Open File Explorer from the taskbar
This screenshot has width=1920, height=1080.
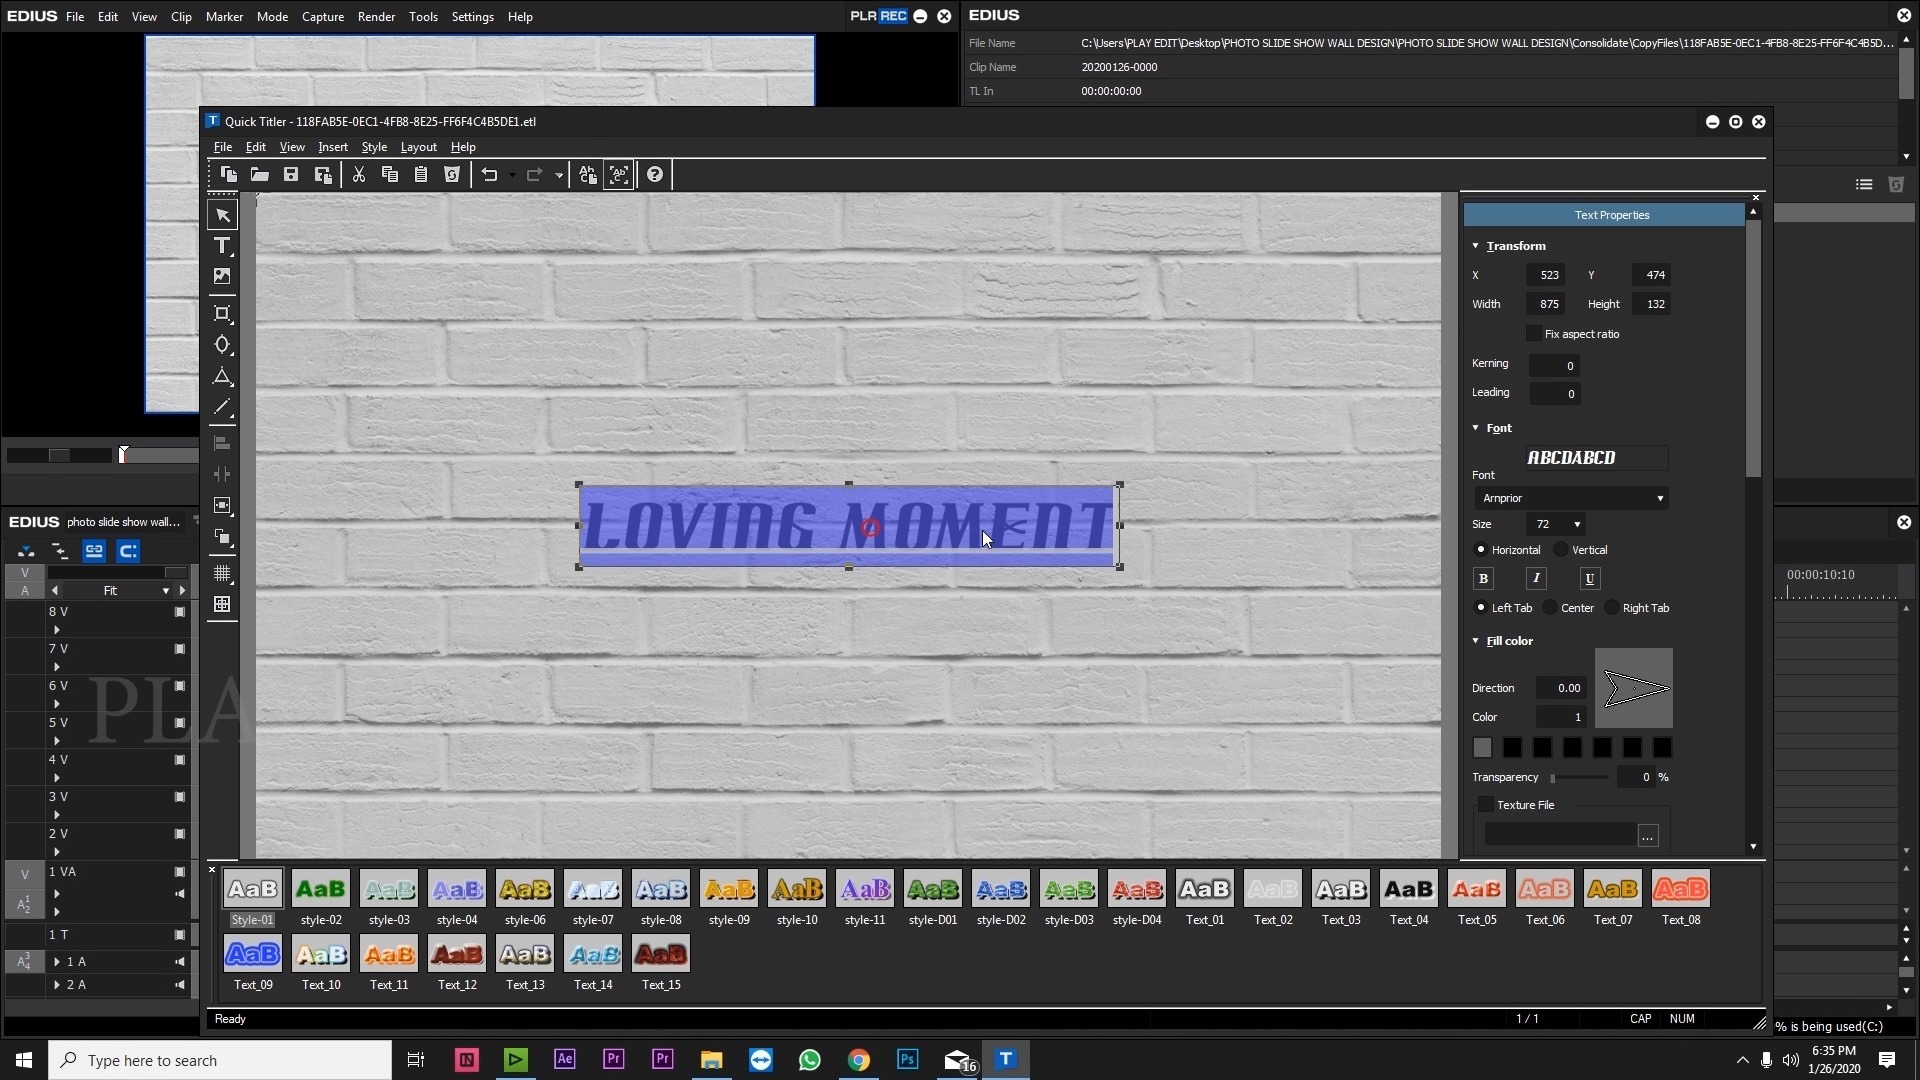(712, 1060)
